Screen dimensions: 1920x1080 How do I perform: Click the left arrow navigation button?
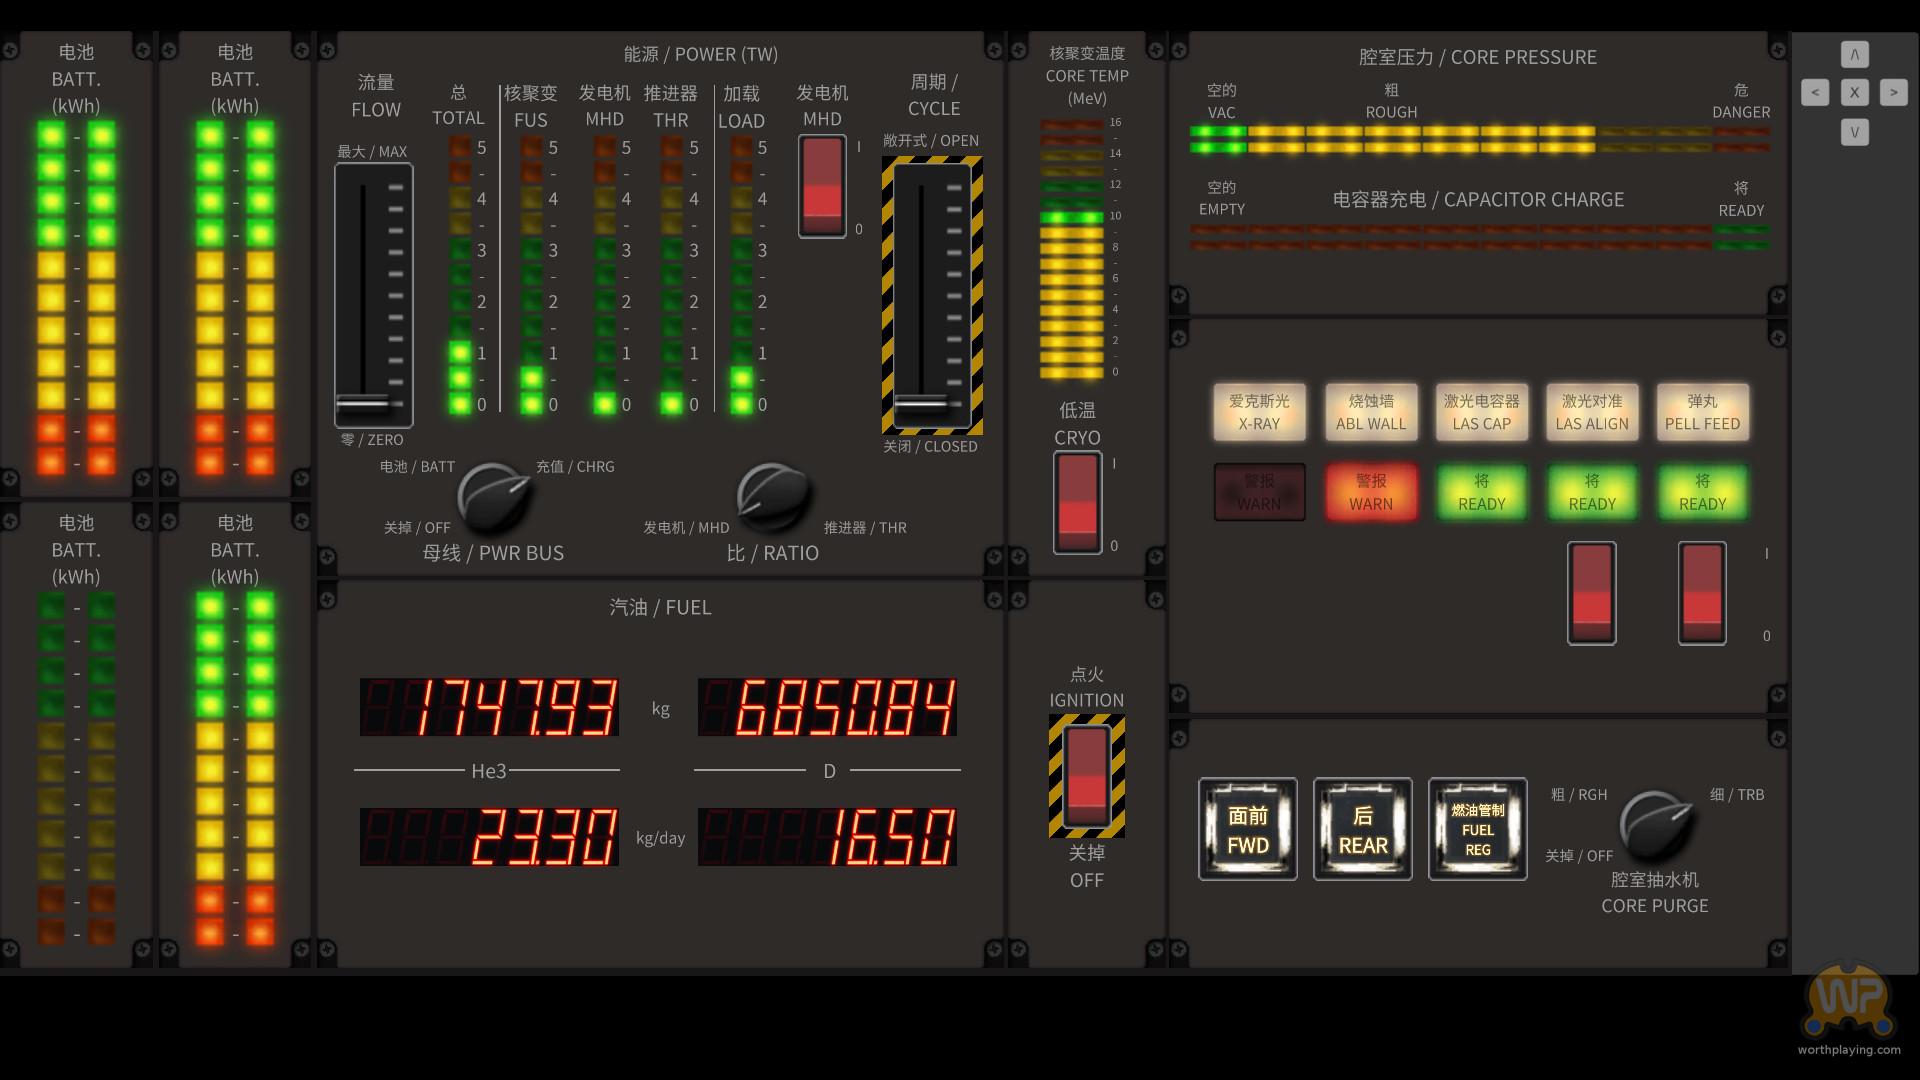(x=1815, y=93)
